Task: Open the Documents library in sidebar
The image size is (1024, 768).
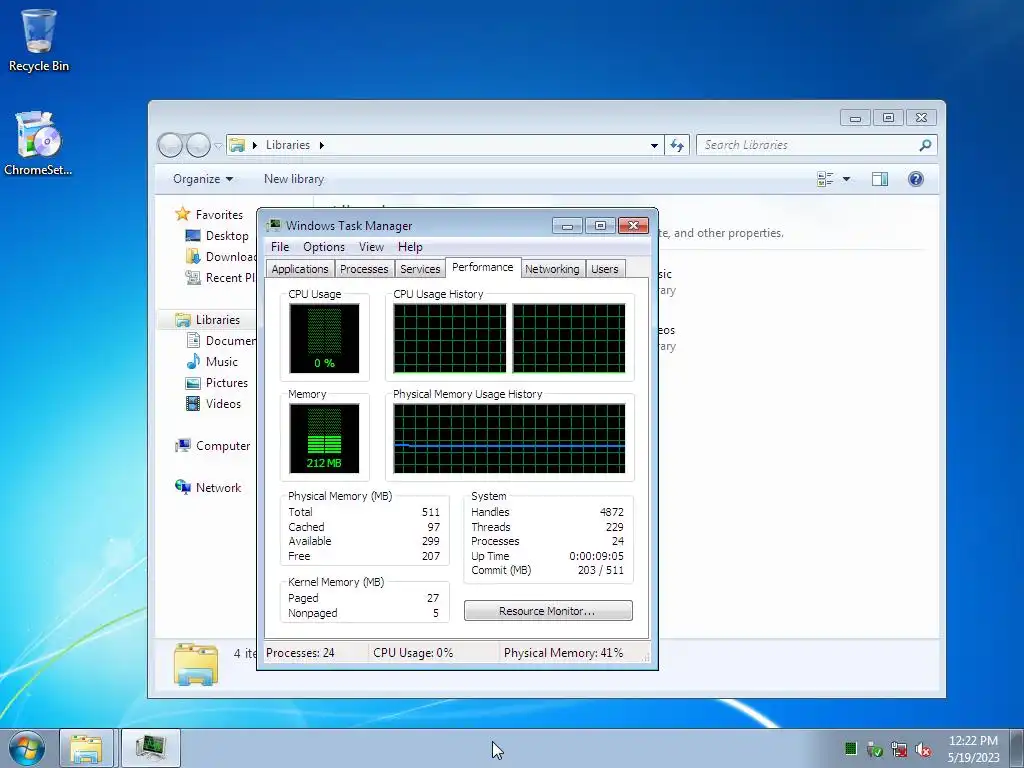Action: [x=221, y=340]
